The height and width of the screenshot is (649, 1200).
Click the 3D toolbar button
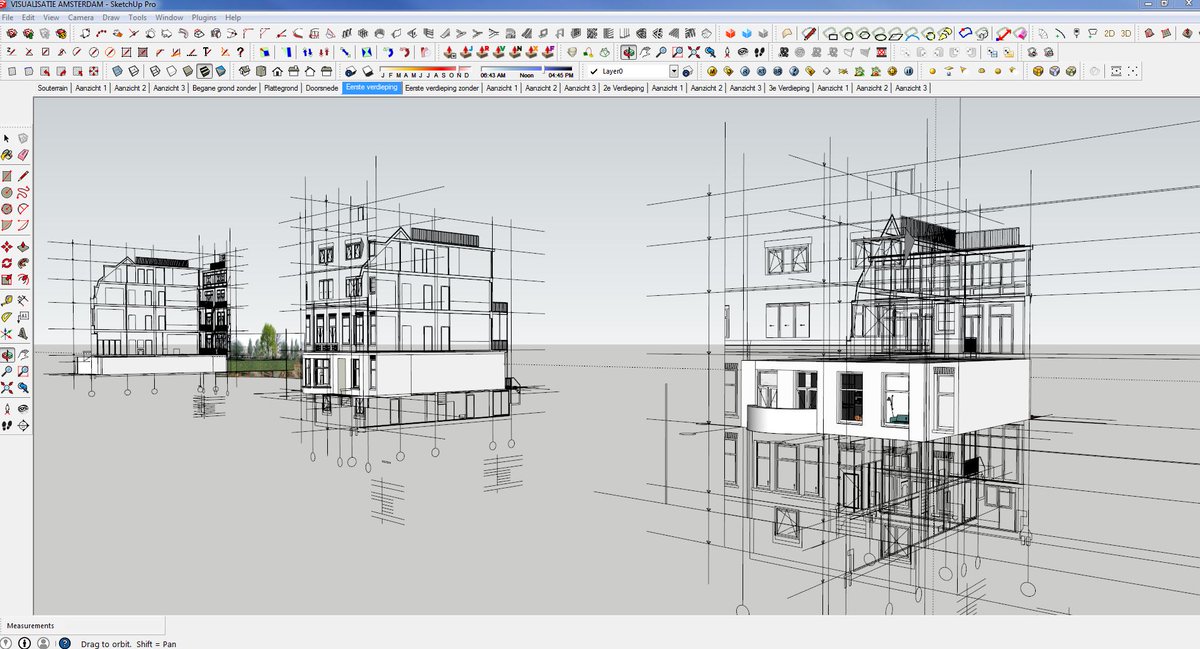click(1125, 33)
